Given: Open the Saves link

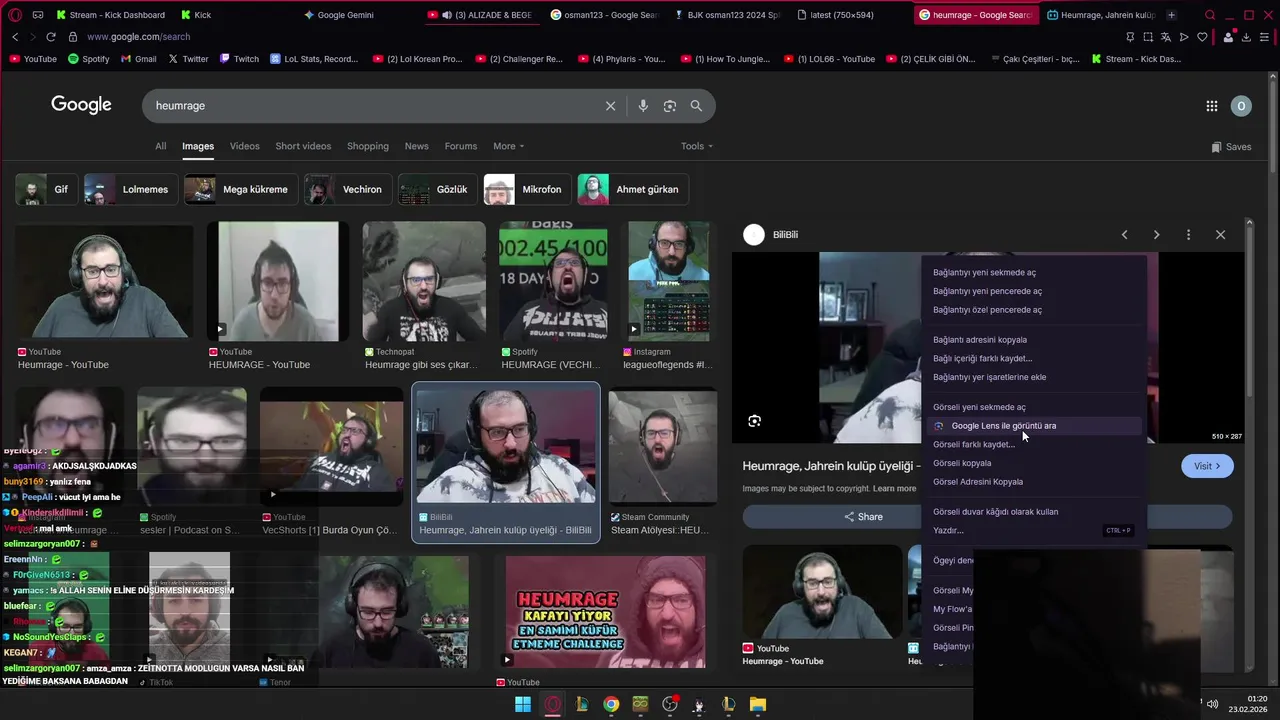Looking at the screenshot, I should click(x=1231, y=147).
